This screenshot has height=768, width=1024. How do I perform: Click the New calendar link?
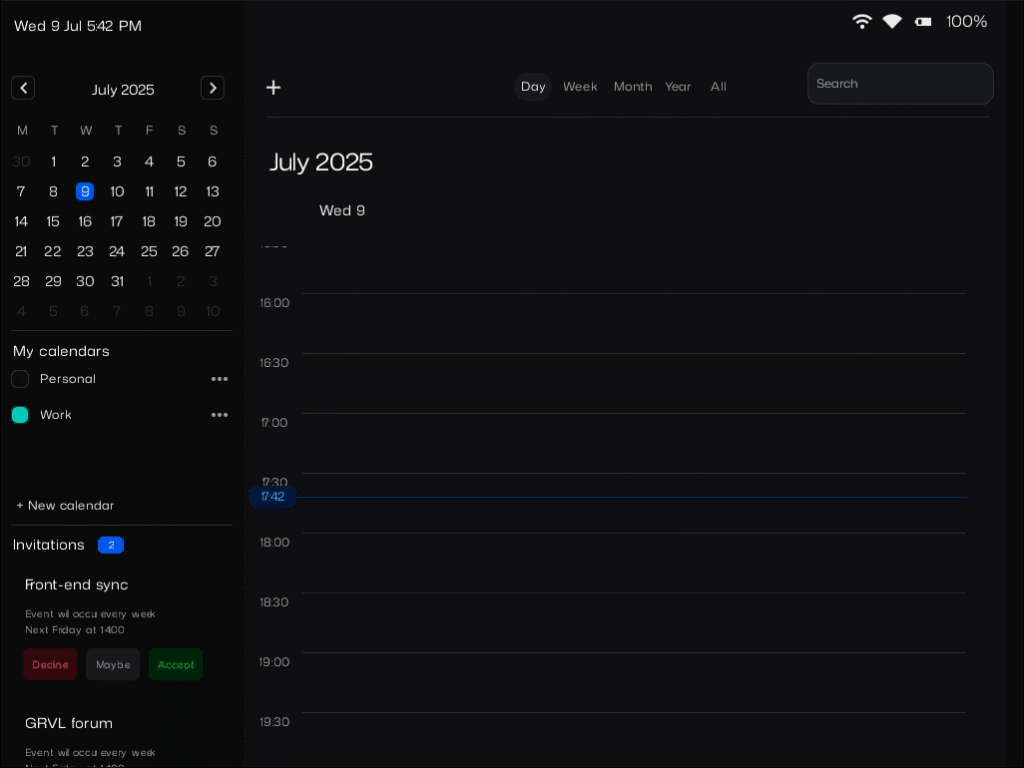tap(66, 505)
